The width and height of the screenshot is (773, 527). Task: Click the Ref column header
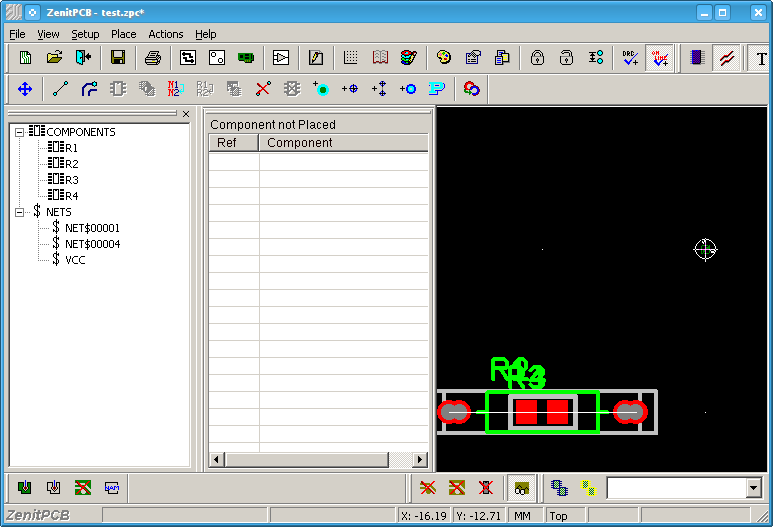[234, 142]
